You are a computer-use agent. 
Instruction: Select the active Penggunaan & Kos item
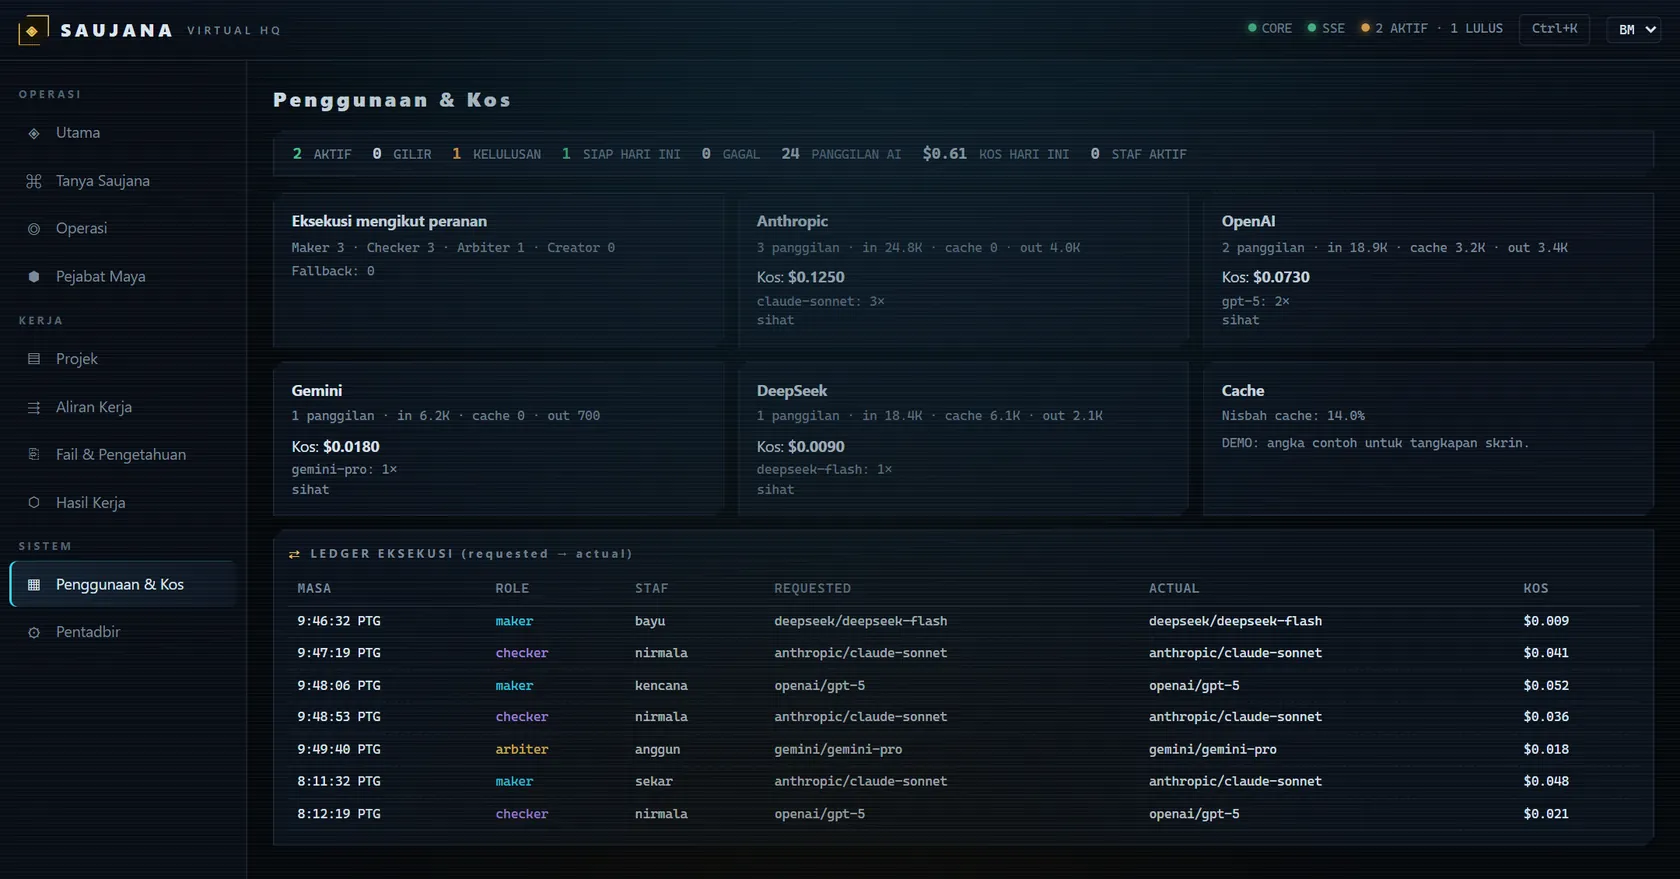click(x=123, y=585)
